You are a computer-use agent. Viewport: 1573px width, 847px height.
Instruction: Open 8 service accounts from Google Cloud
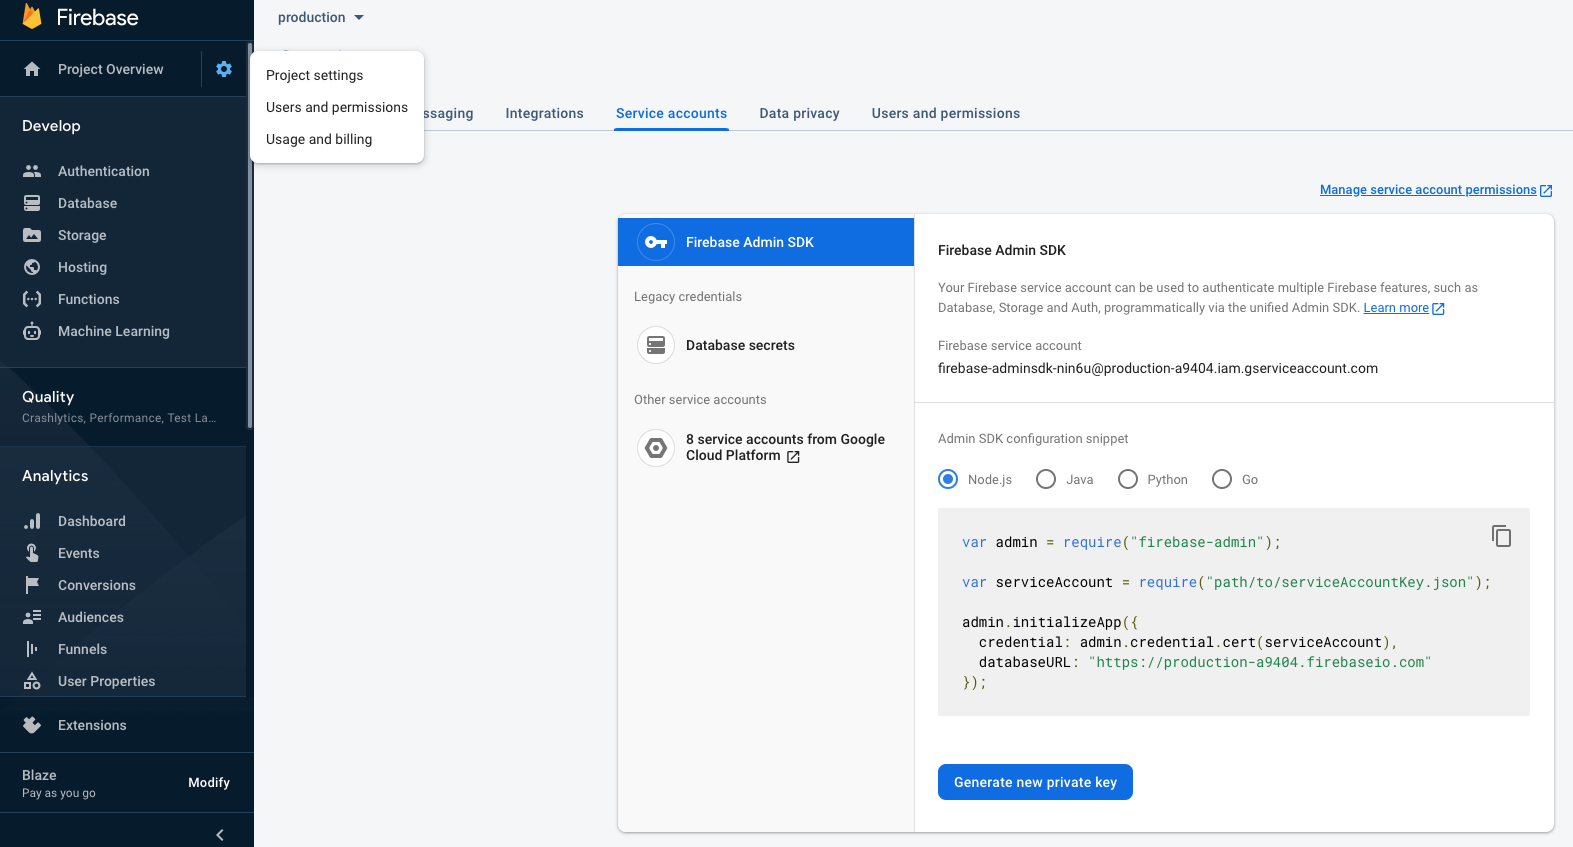tap(785, 447)
